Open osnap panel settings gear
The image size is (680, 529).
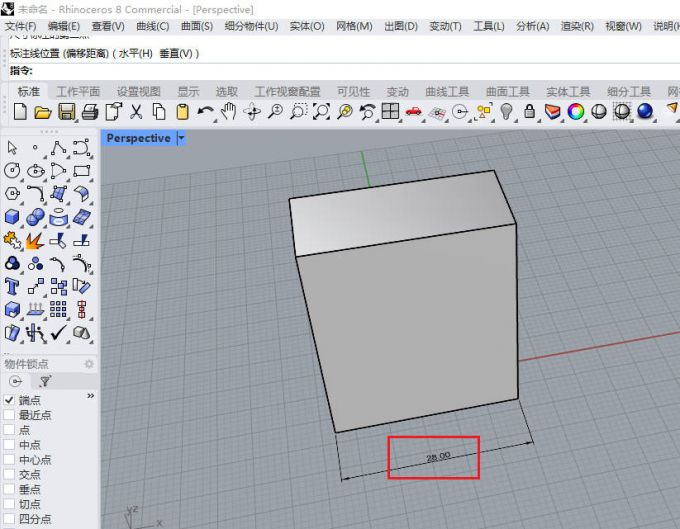click(x=89, y=364)
